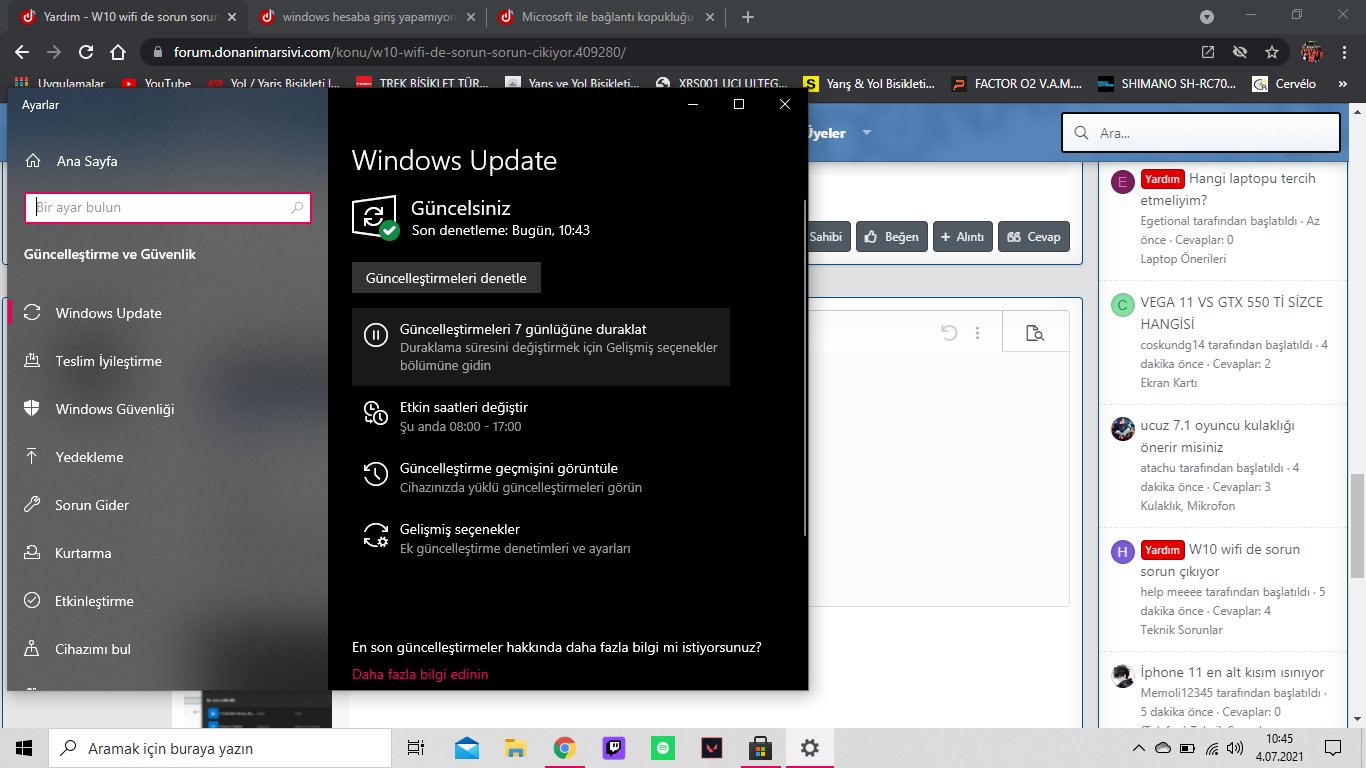This screenshot has width=1366, height=768.
Task: Click the Güncelleştirmeleri denetle button
Action: (x=446, y=278)
